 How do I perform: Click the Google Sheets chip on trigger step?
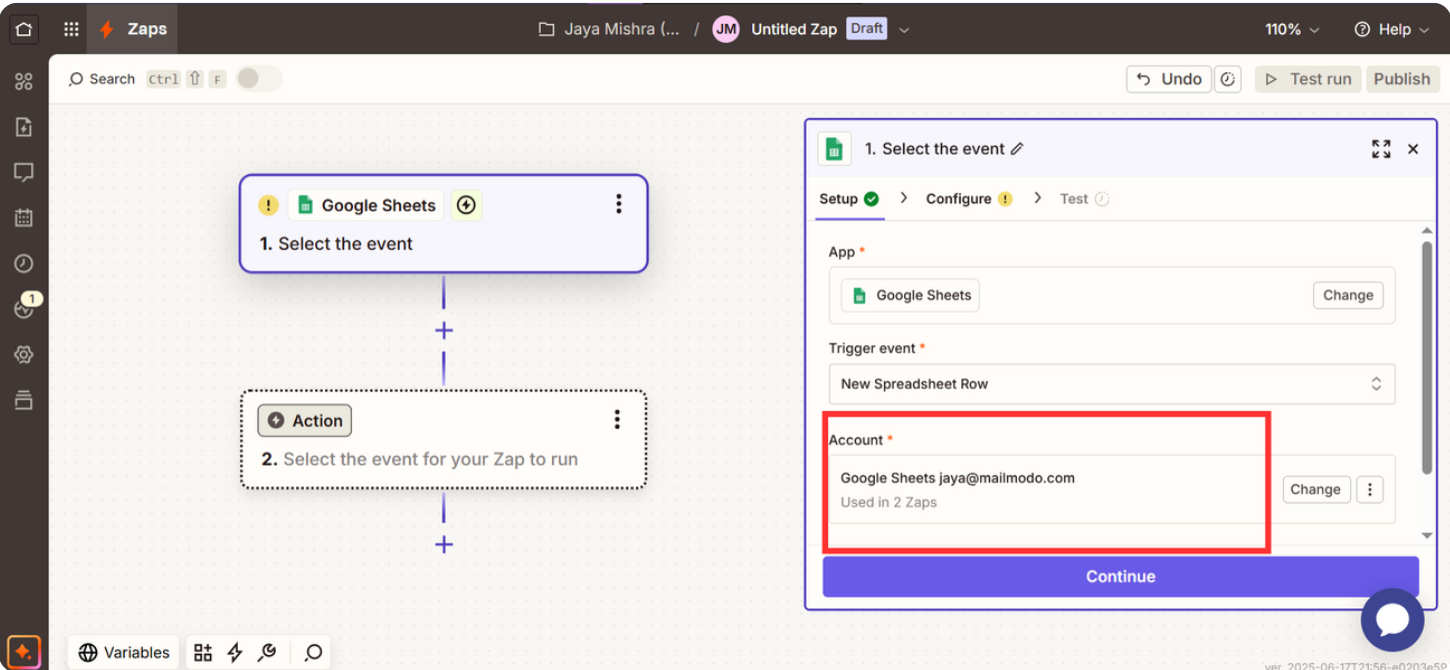click(366, 205)
